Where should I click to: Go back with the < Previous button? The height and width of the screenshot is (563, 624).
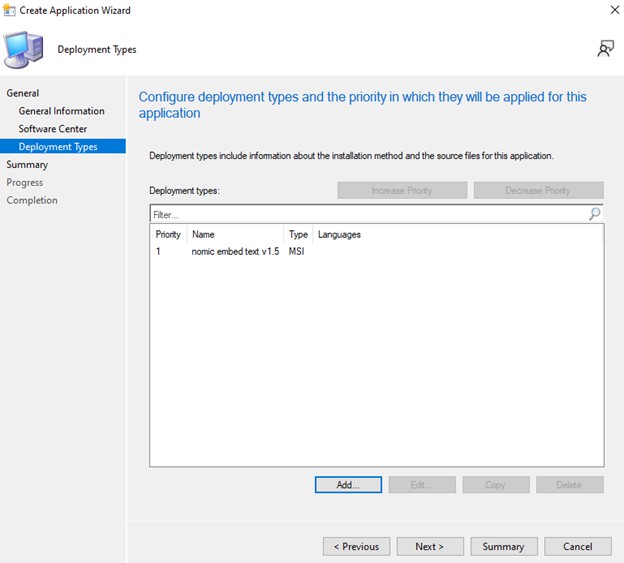tap(356, 546)
